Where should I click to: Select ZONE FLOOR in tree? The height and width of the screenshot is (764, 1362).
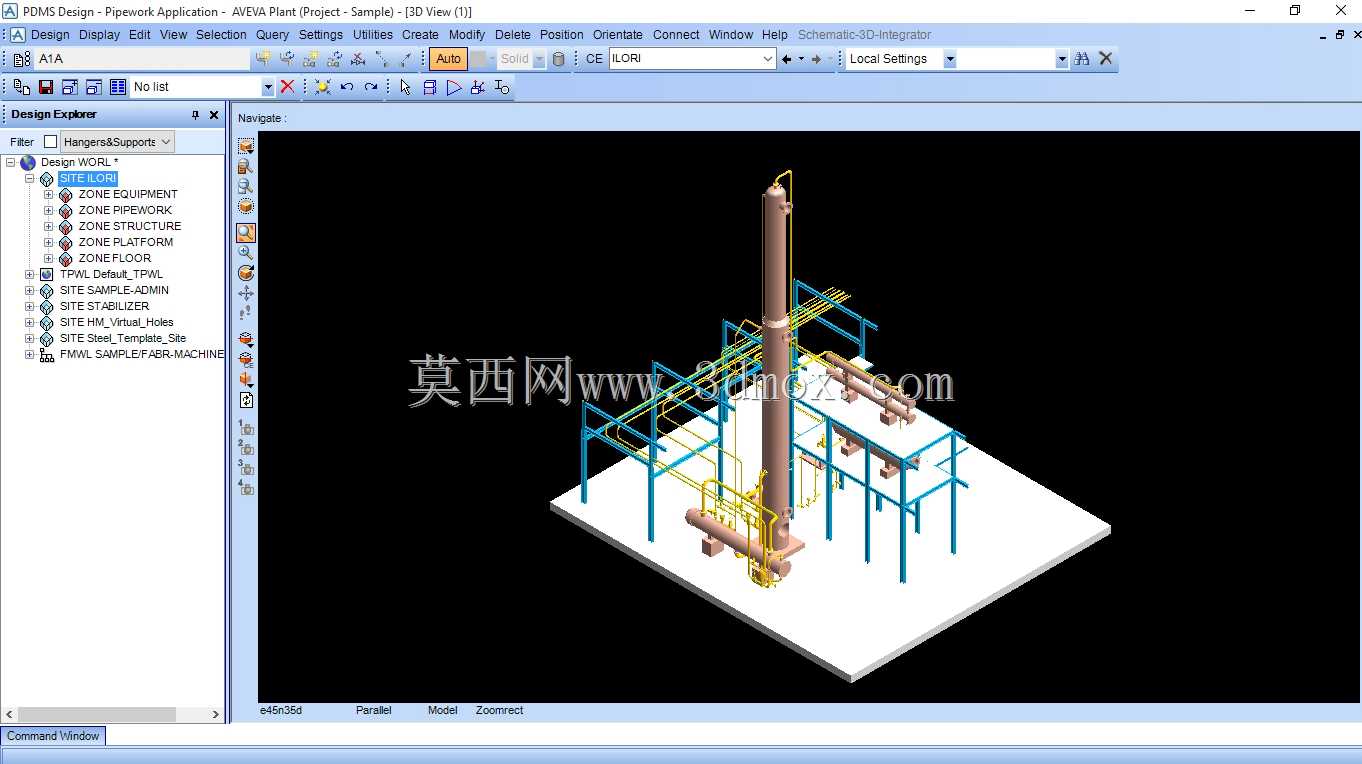point(115,258)
